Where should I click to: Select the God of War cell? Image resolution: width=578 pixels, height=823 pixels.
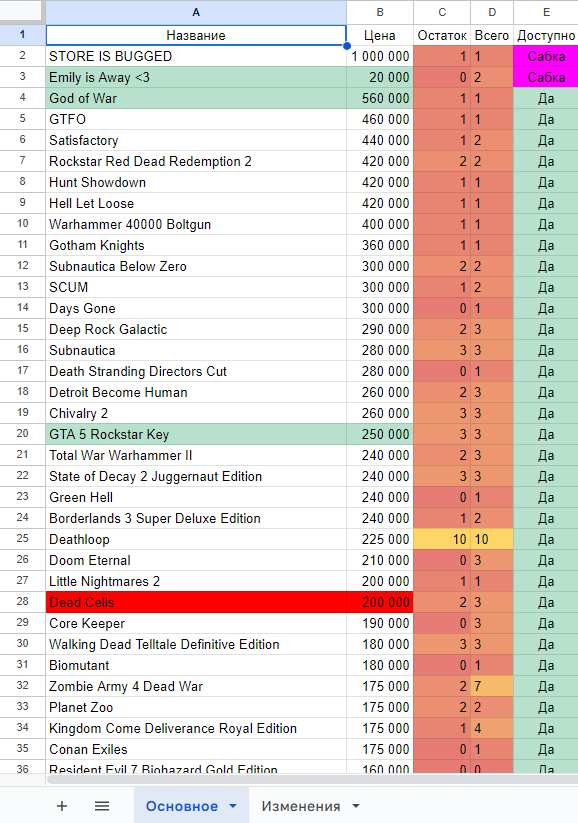coord(196,98)
